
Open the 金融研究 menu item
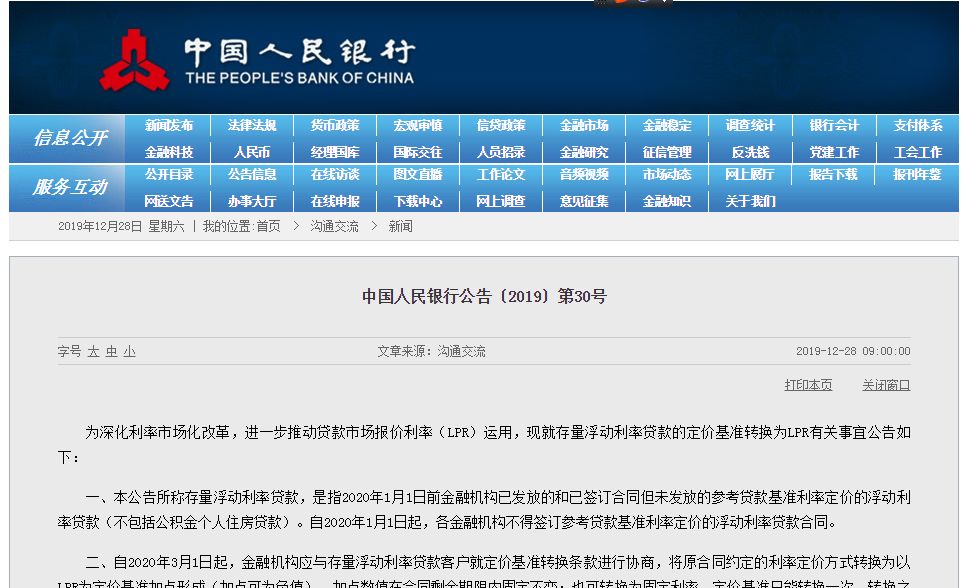pos(584,152)
